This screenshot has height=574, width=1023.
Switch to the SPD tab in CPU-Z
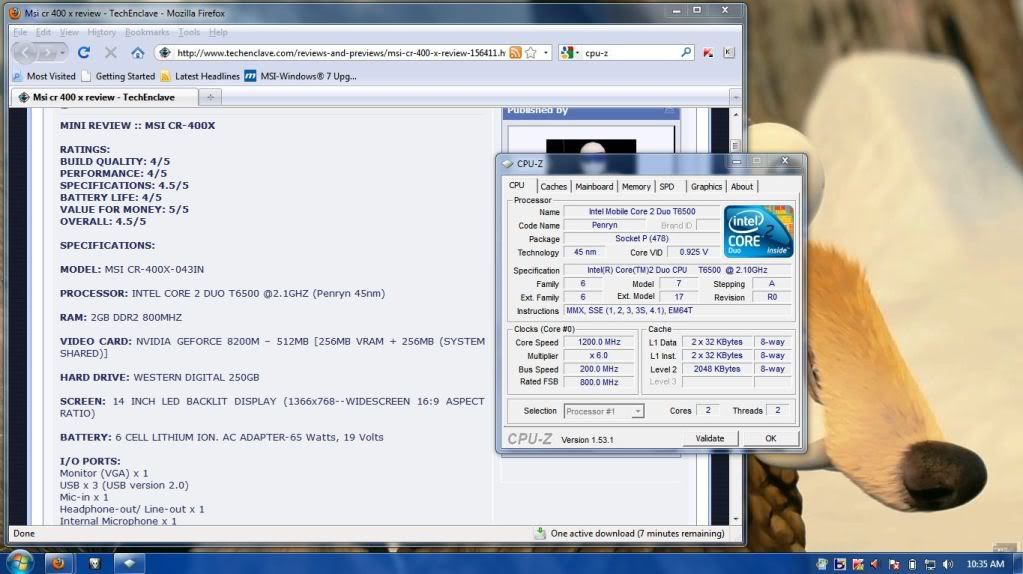click(667, 187)
